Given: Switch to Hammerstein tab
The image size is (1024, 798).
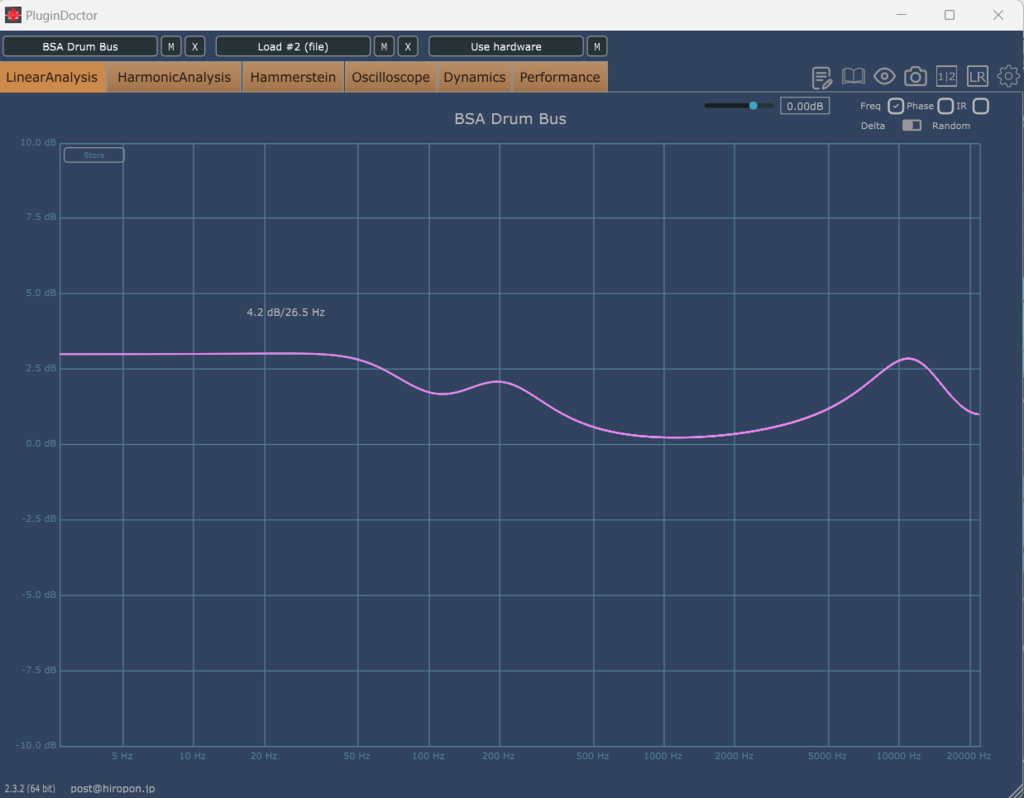Looking at the screenshot, I should 293,77.
